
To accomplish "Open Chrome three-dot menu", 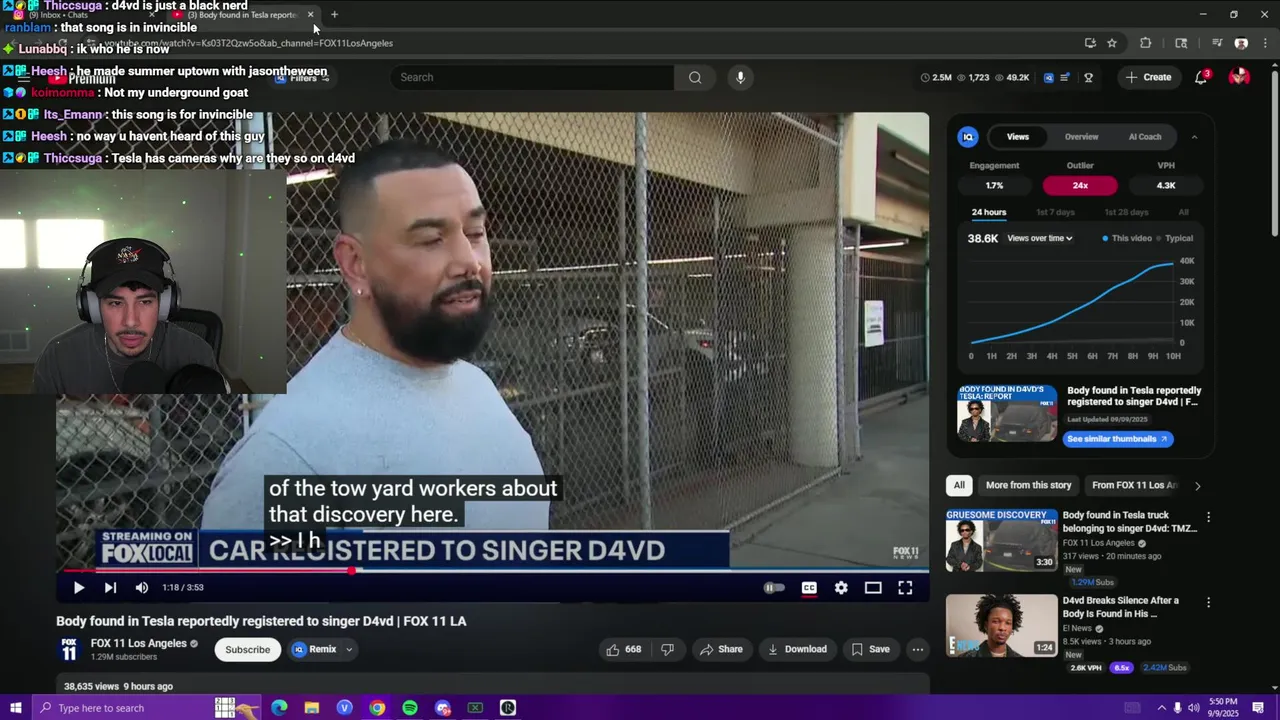I will click(1265, 43).
